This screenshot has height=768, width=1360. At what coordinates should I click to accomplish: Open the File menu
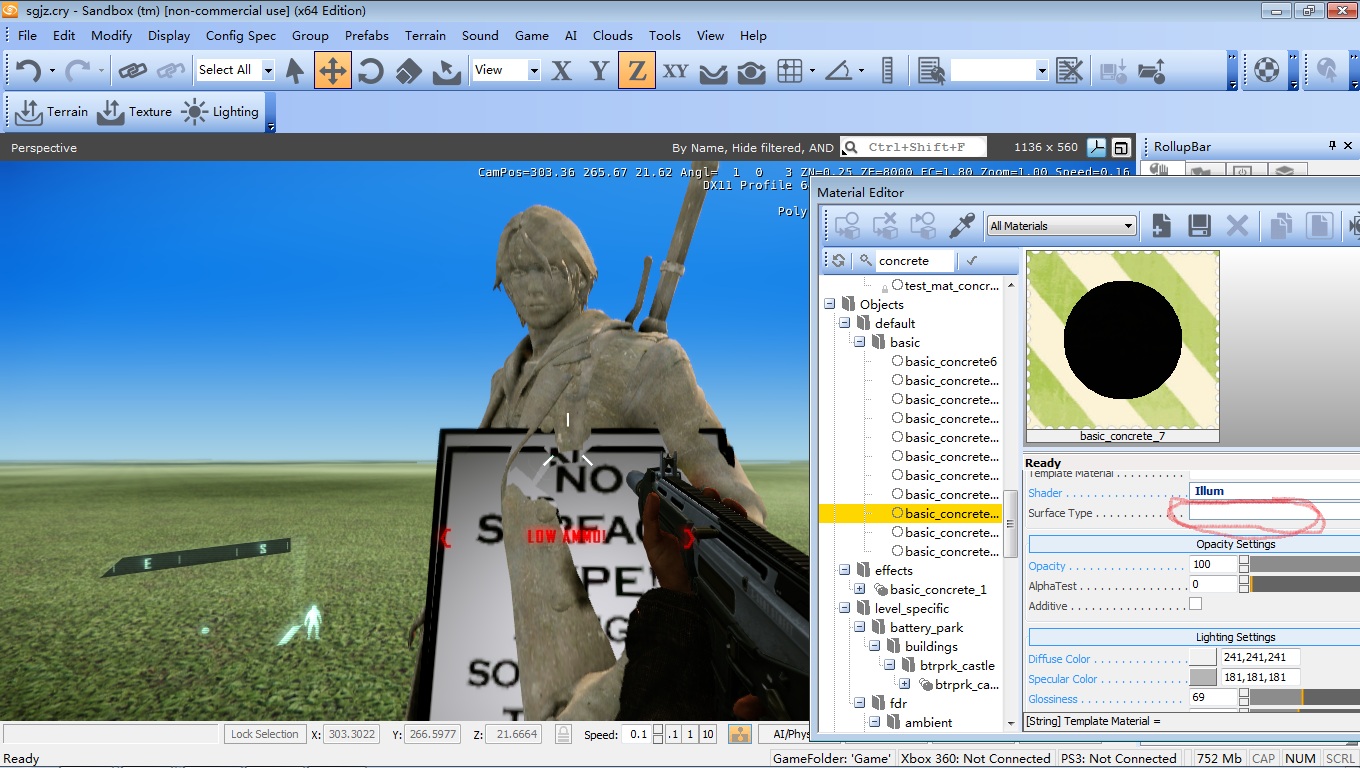pos(27,35)
